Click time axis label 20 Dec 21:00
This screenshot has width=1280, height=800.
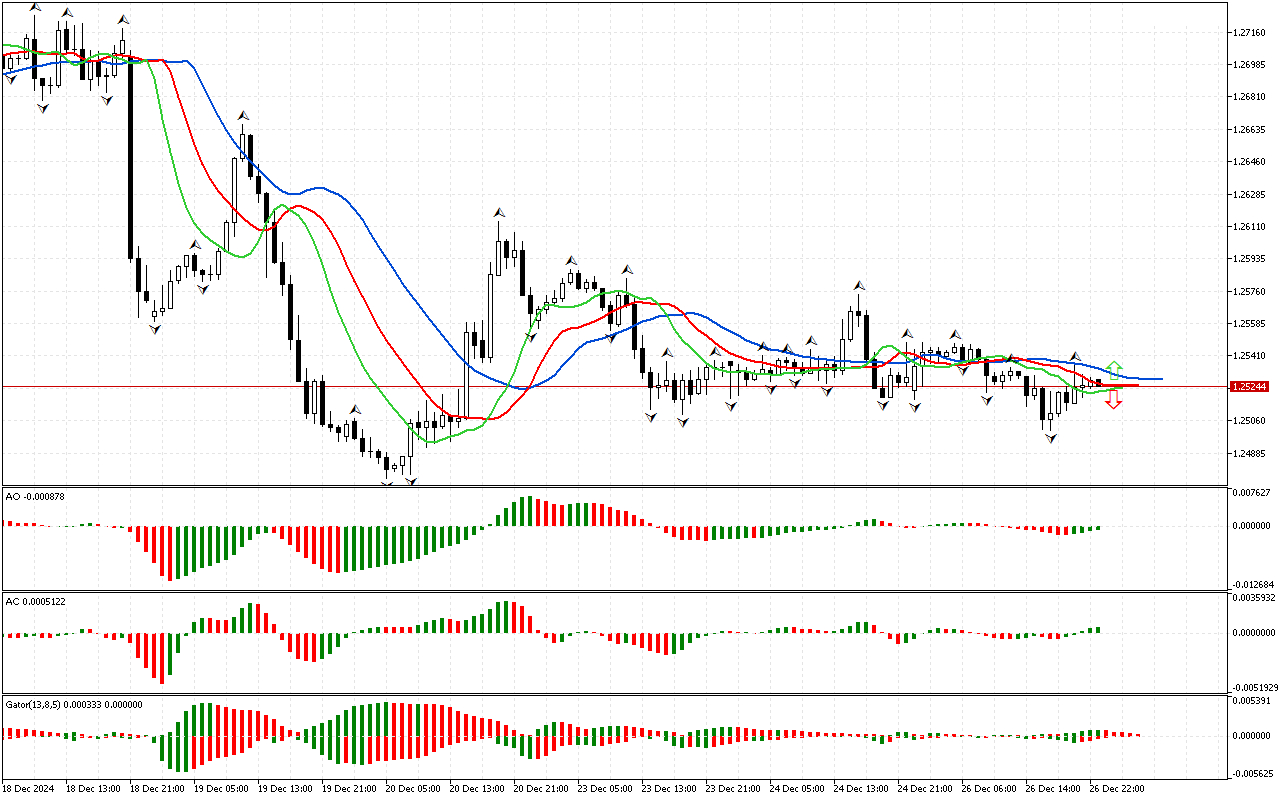(x=542, y=789)
